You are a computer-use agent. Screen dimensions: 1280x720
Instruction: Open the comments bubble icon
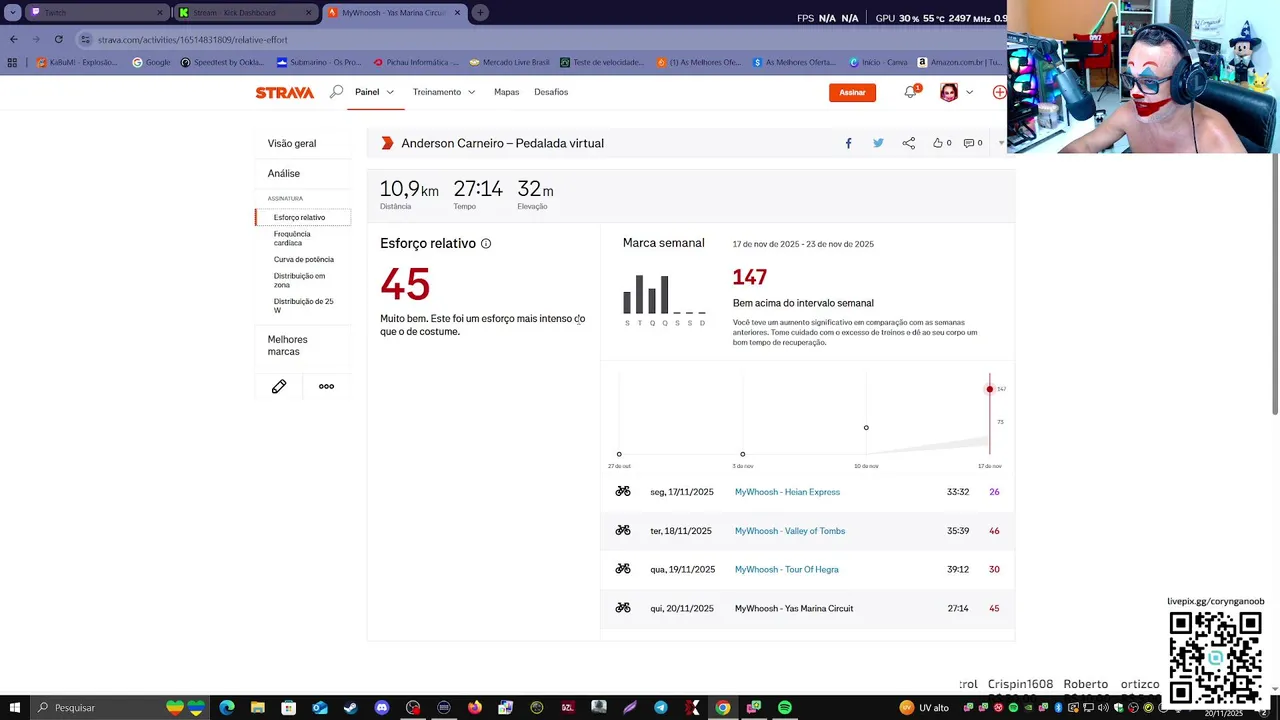click(x=968, y=143)
